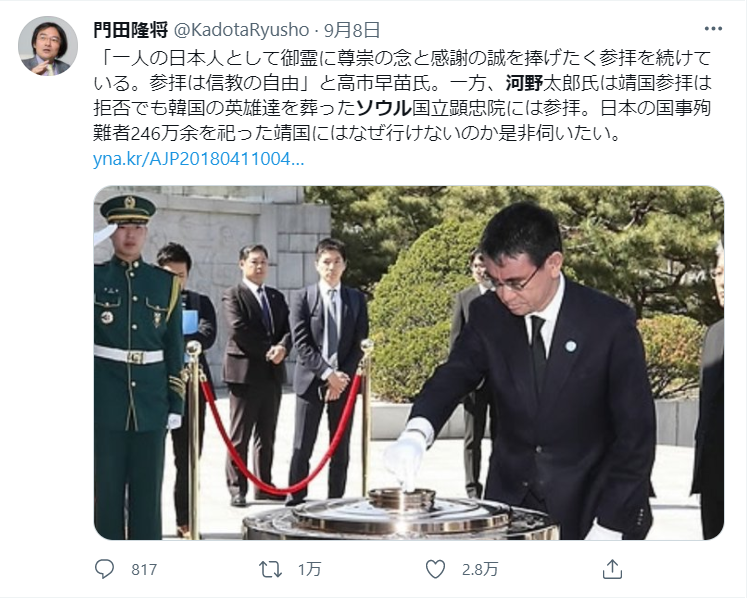Click the 2.8万 like count

tap(480, 570)
